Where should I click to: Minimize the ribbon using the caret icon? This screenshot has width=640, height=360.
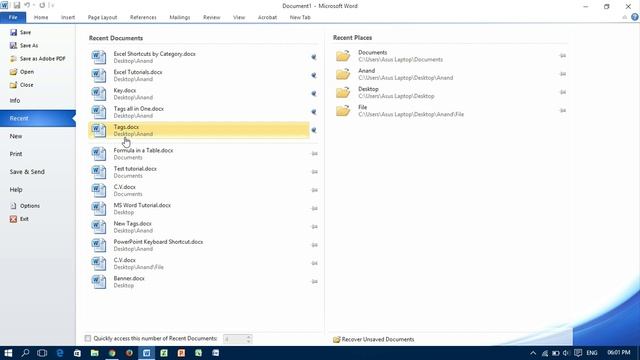click(624, 17)
